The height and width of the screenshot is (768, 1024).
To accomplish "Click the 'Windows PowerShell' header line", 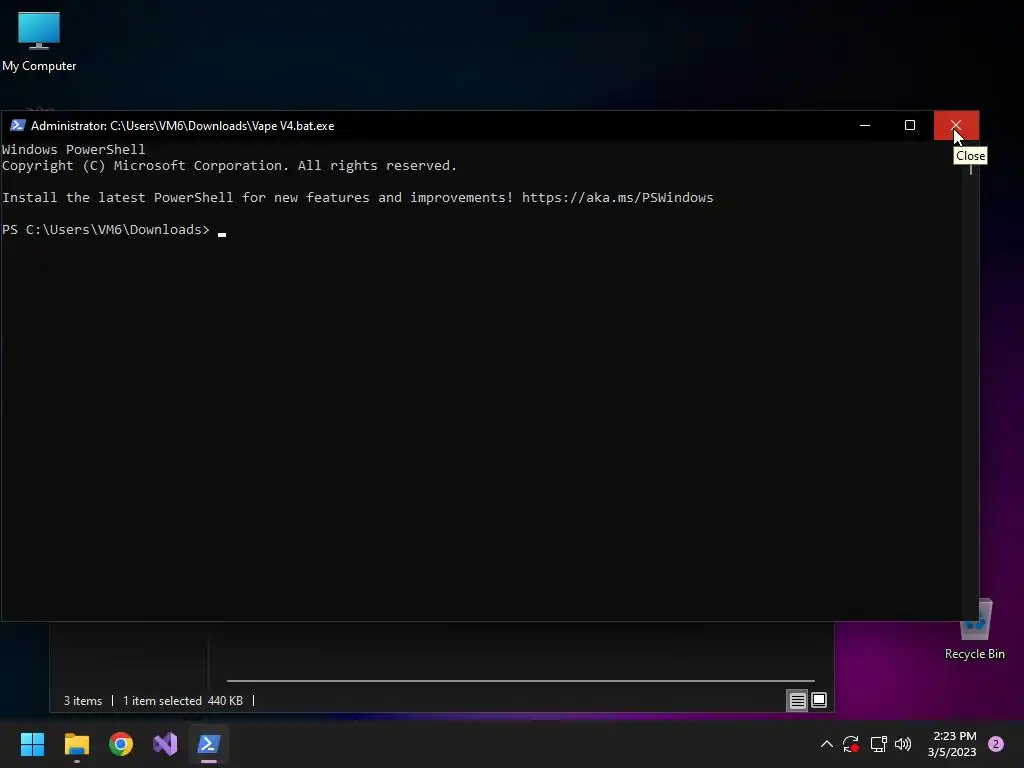I will (74, 149).
